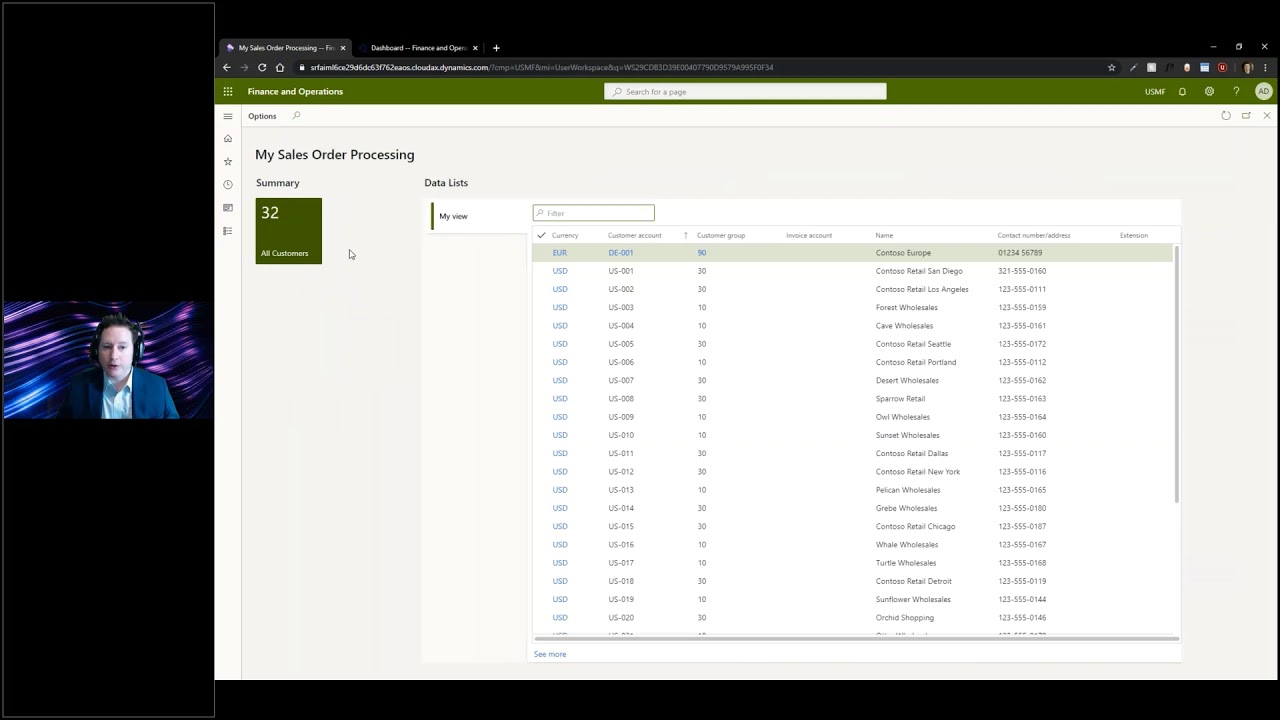This screenshot has width=1280, height=720.
Task: Open Recent clock icon in sidebar
Action: 228,185
